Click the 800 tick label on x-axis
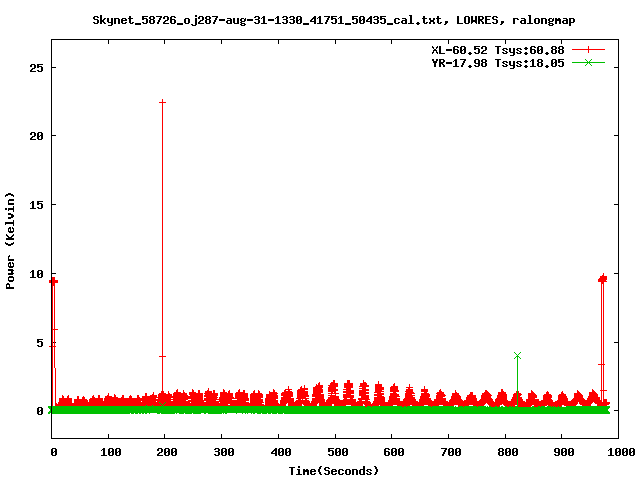This screenshot has height=480, width=640. point(504,452)
